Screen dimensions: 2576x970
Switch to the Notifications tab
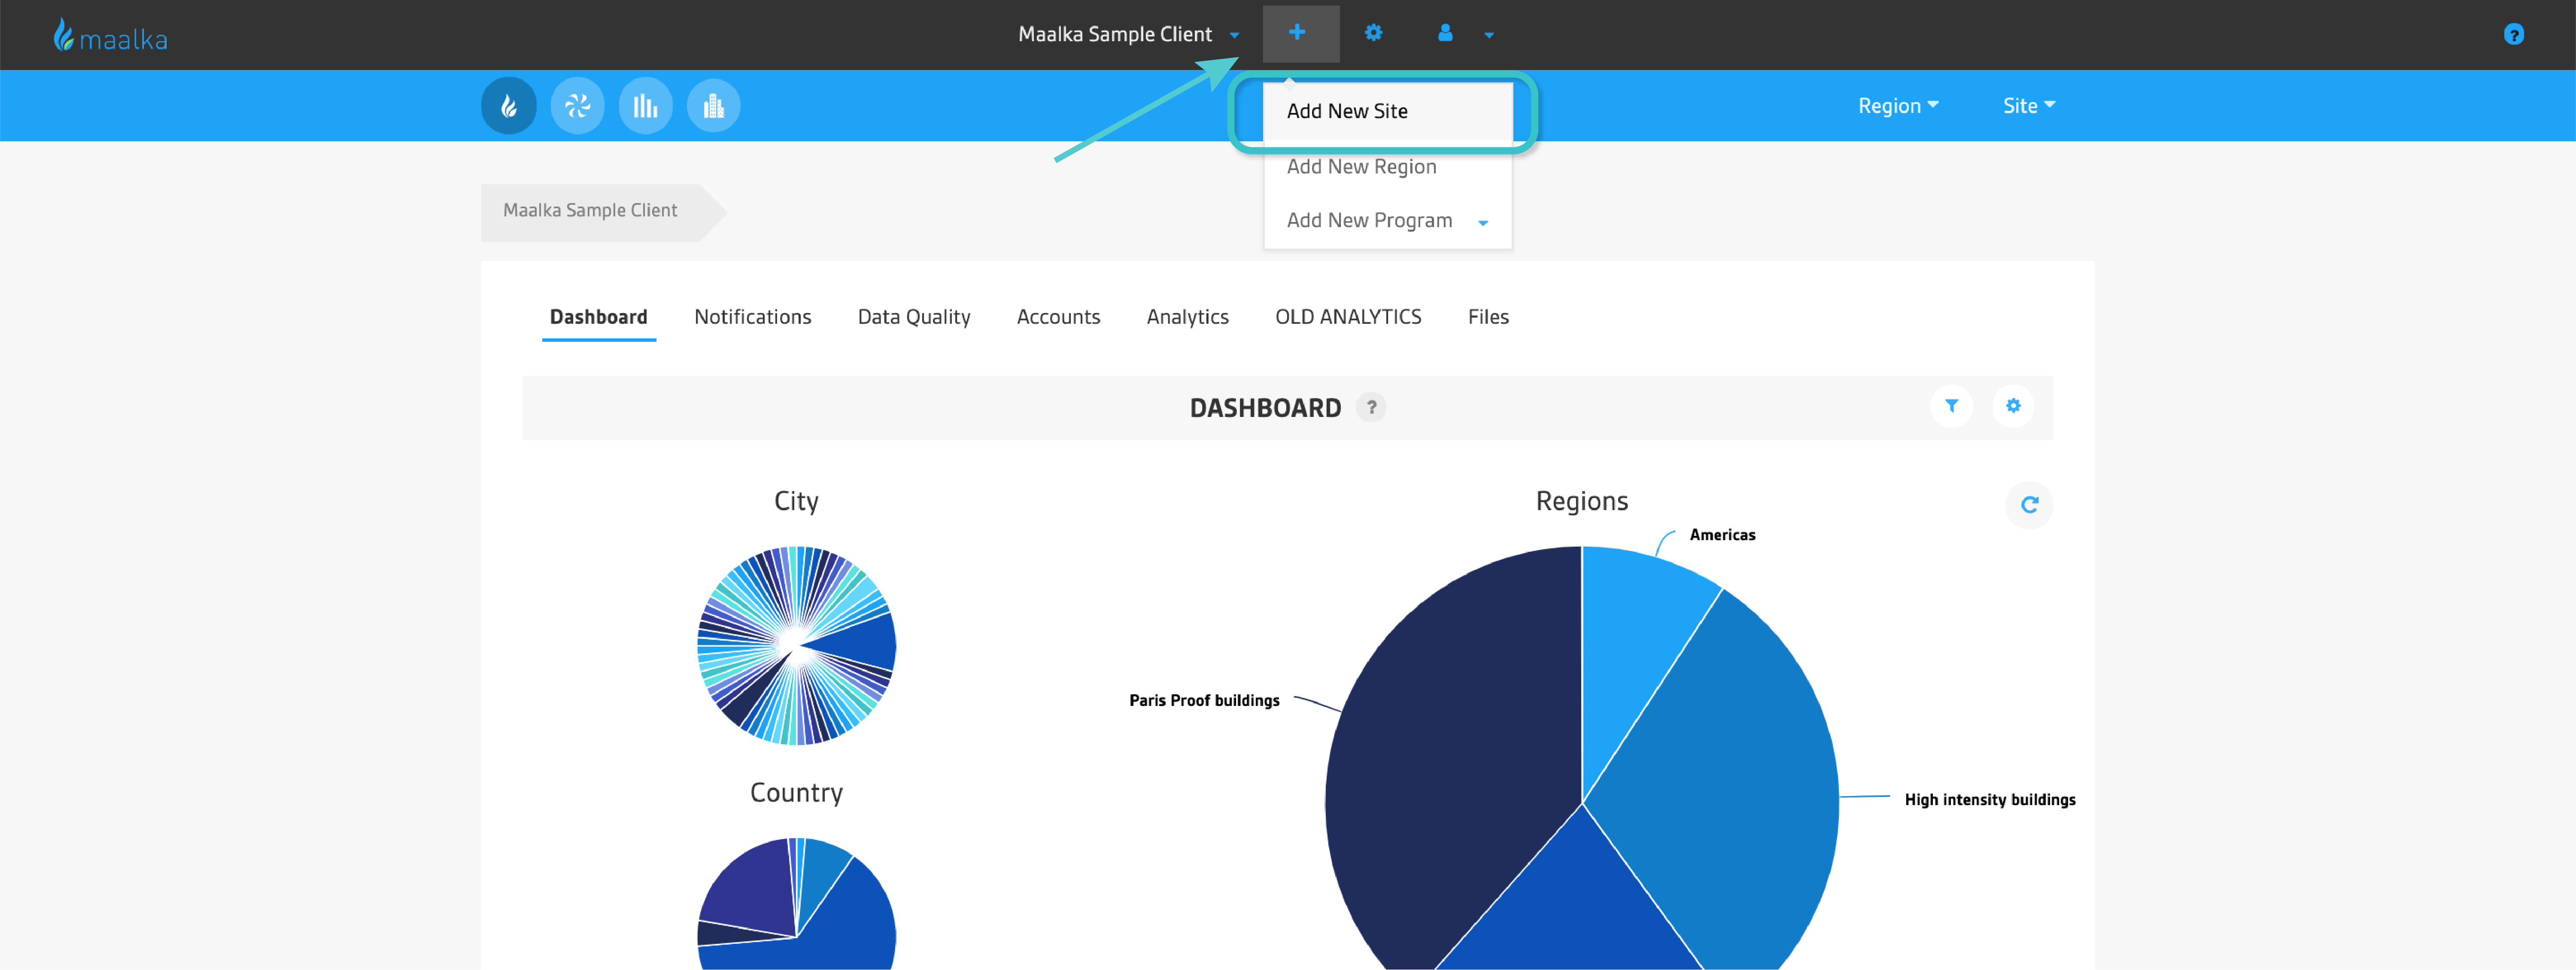[752, 317]
